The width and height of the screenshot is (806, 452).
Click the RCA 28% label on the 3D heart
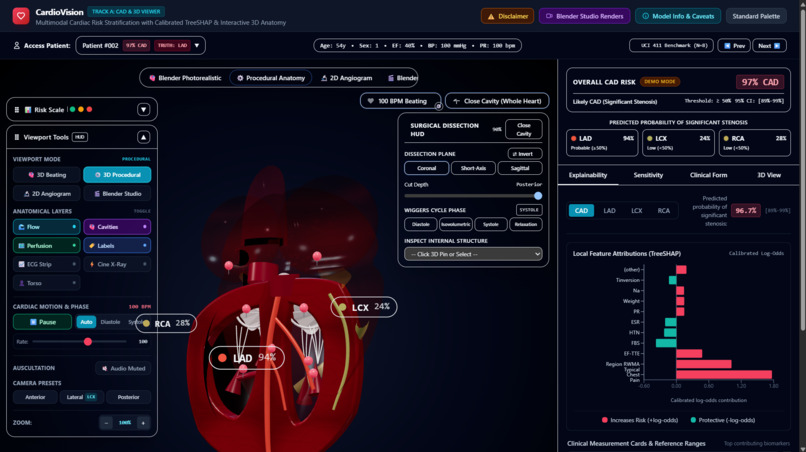[x=167, y=323]
